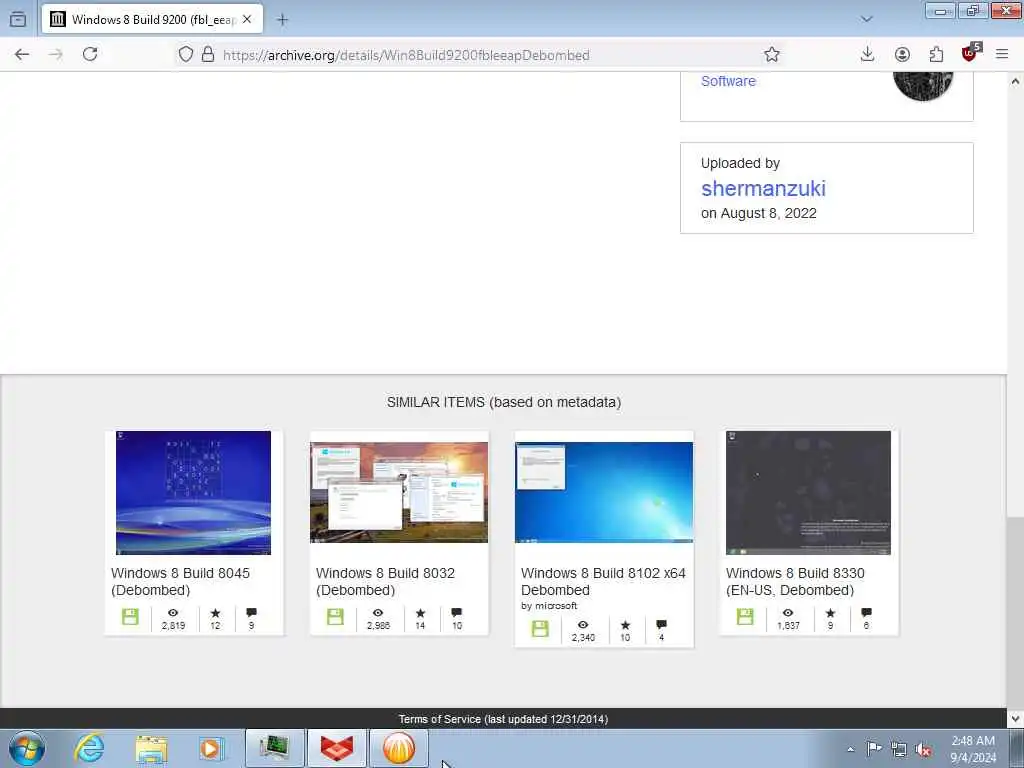Show hidden system tray icons
The width and height of the screenshot is (1024, 768).
(850, 749)
